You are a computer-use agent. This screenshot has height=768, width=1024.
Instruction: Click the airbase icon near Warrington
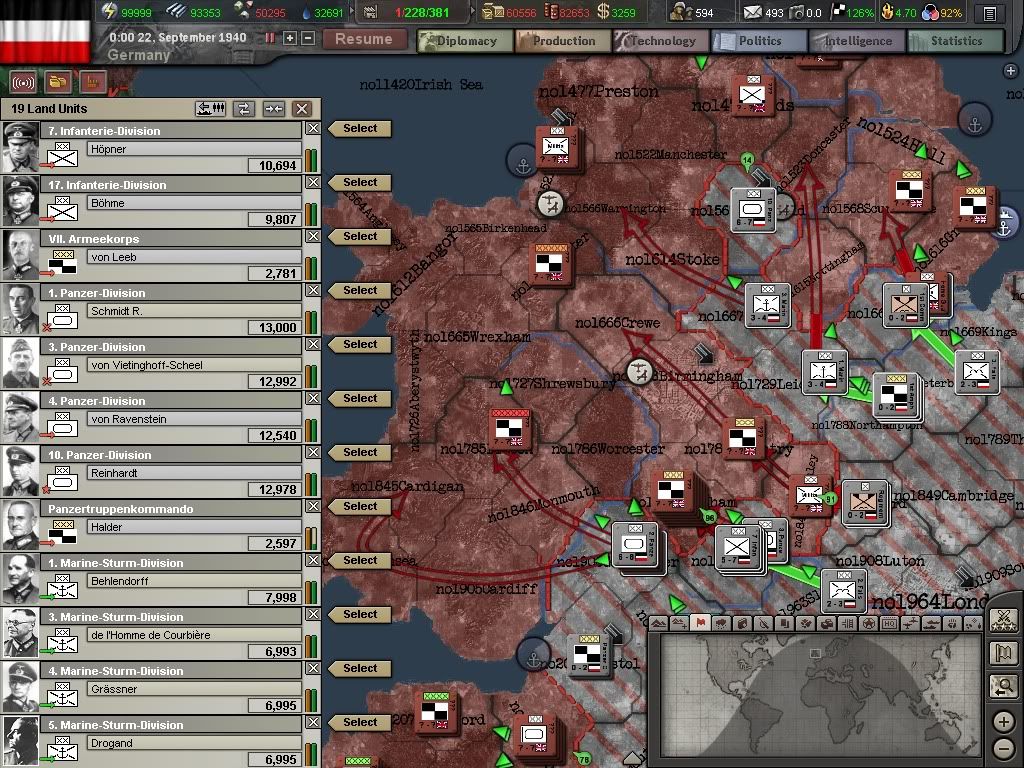552,204
